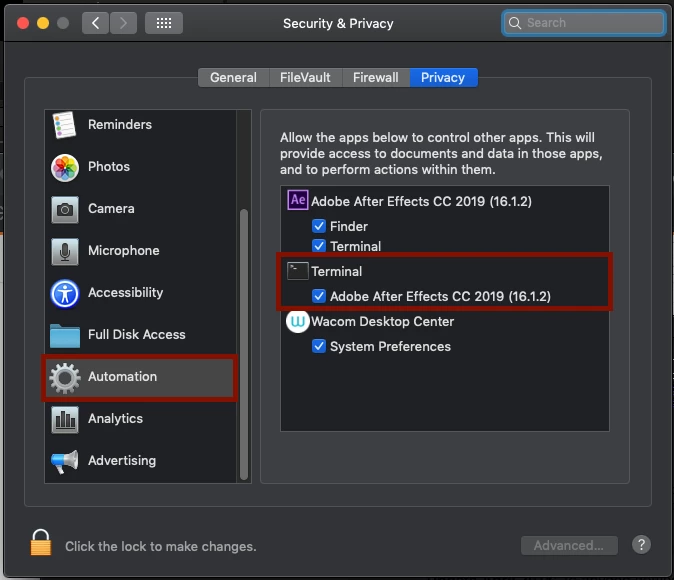The width and height of the screenshot is (674, 580).
Task: Select the Camera label in the list
Action: pyautogui.click(x=111, y=209)
